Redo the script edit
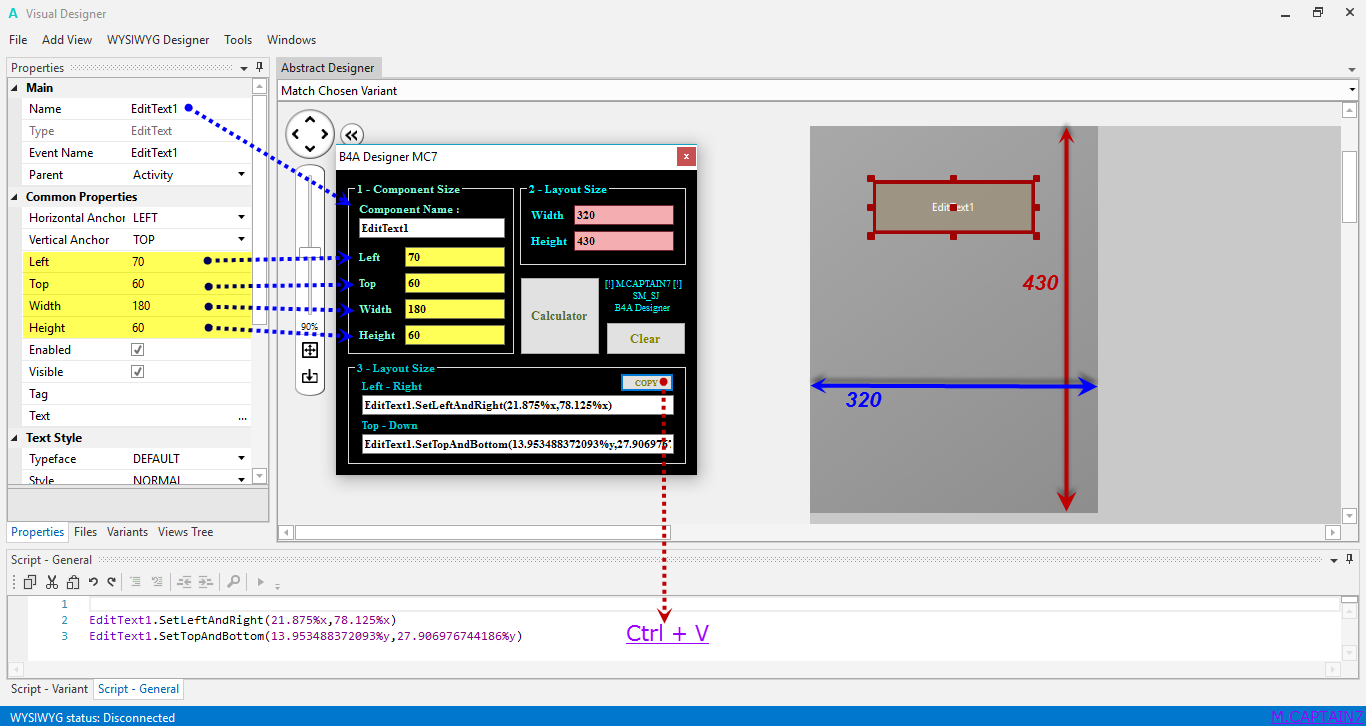Screen dimensions: 1366x726 click(x=111, y=582)
